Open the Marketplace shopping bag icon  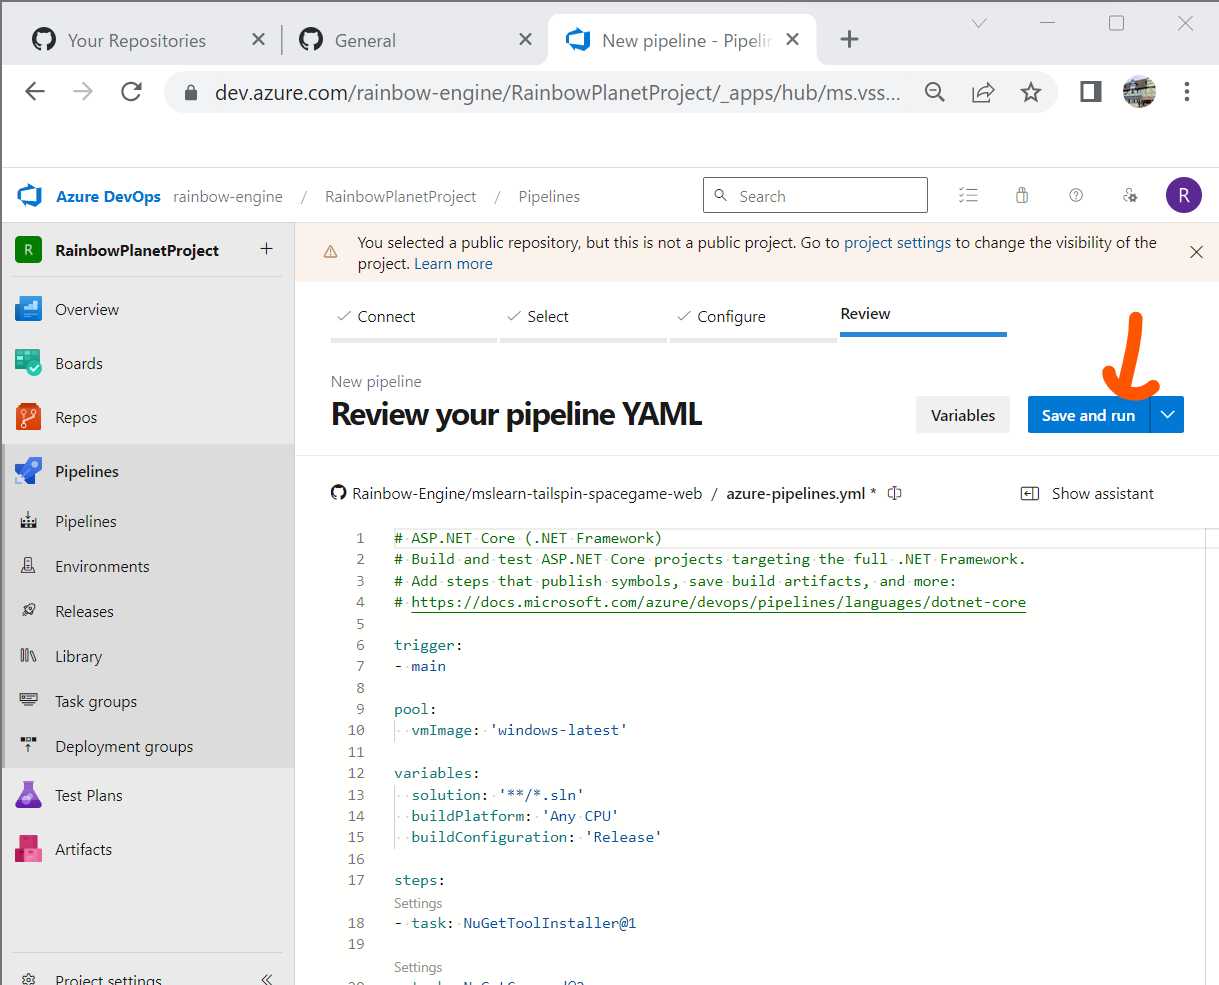point(1022,196)
